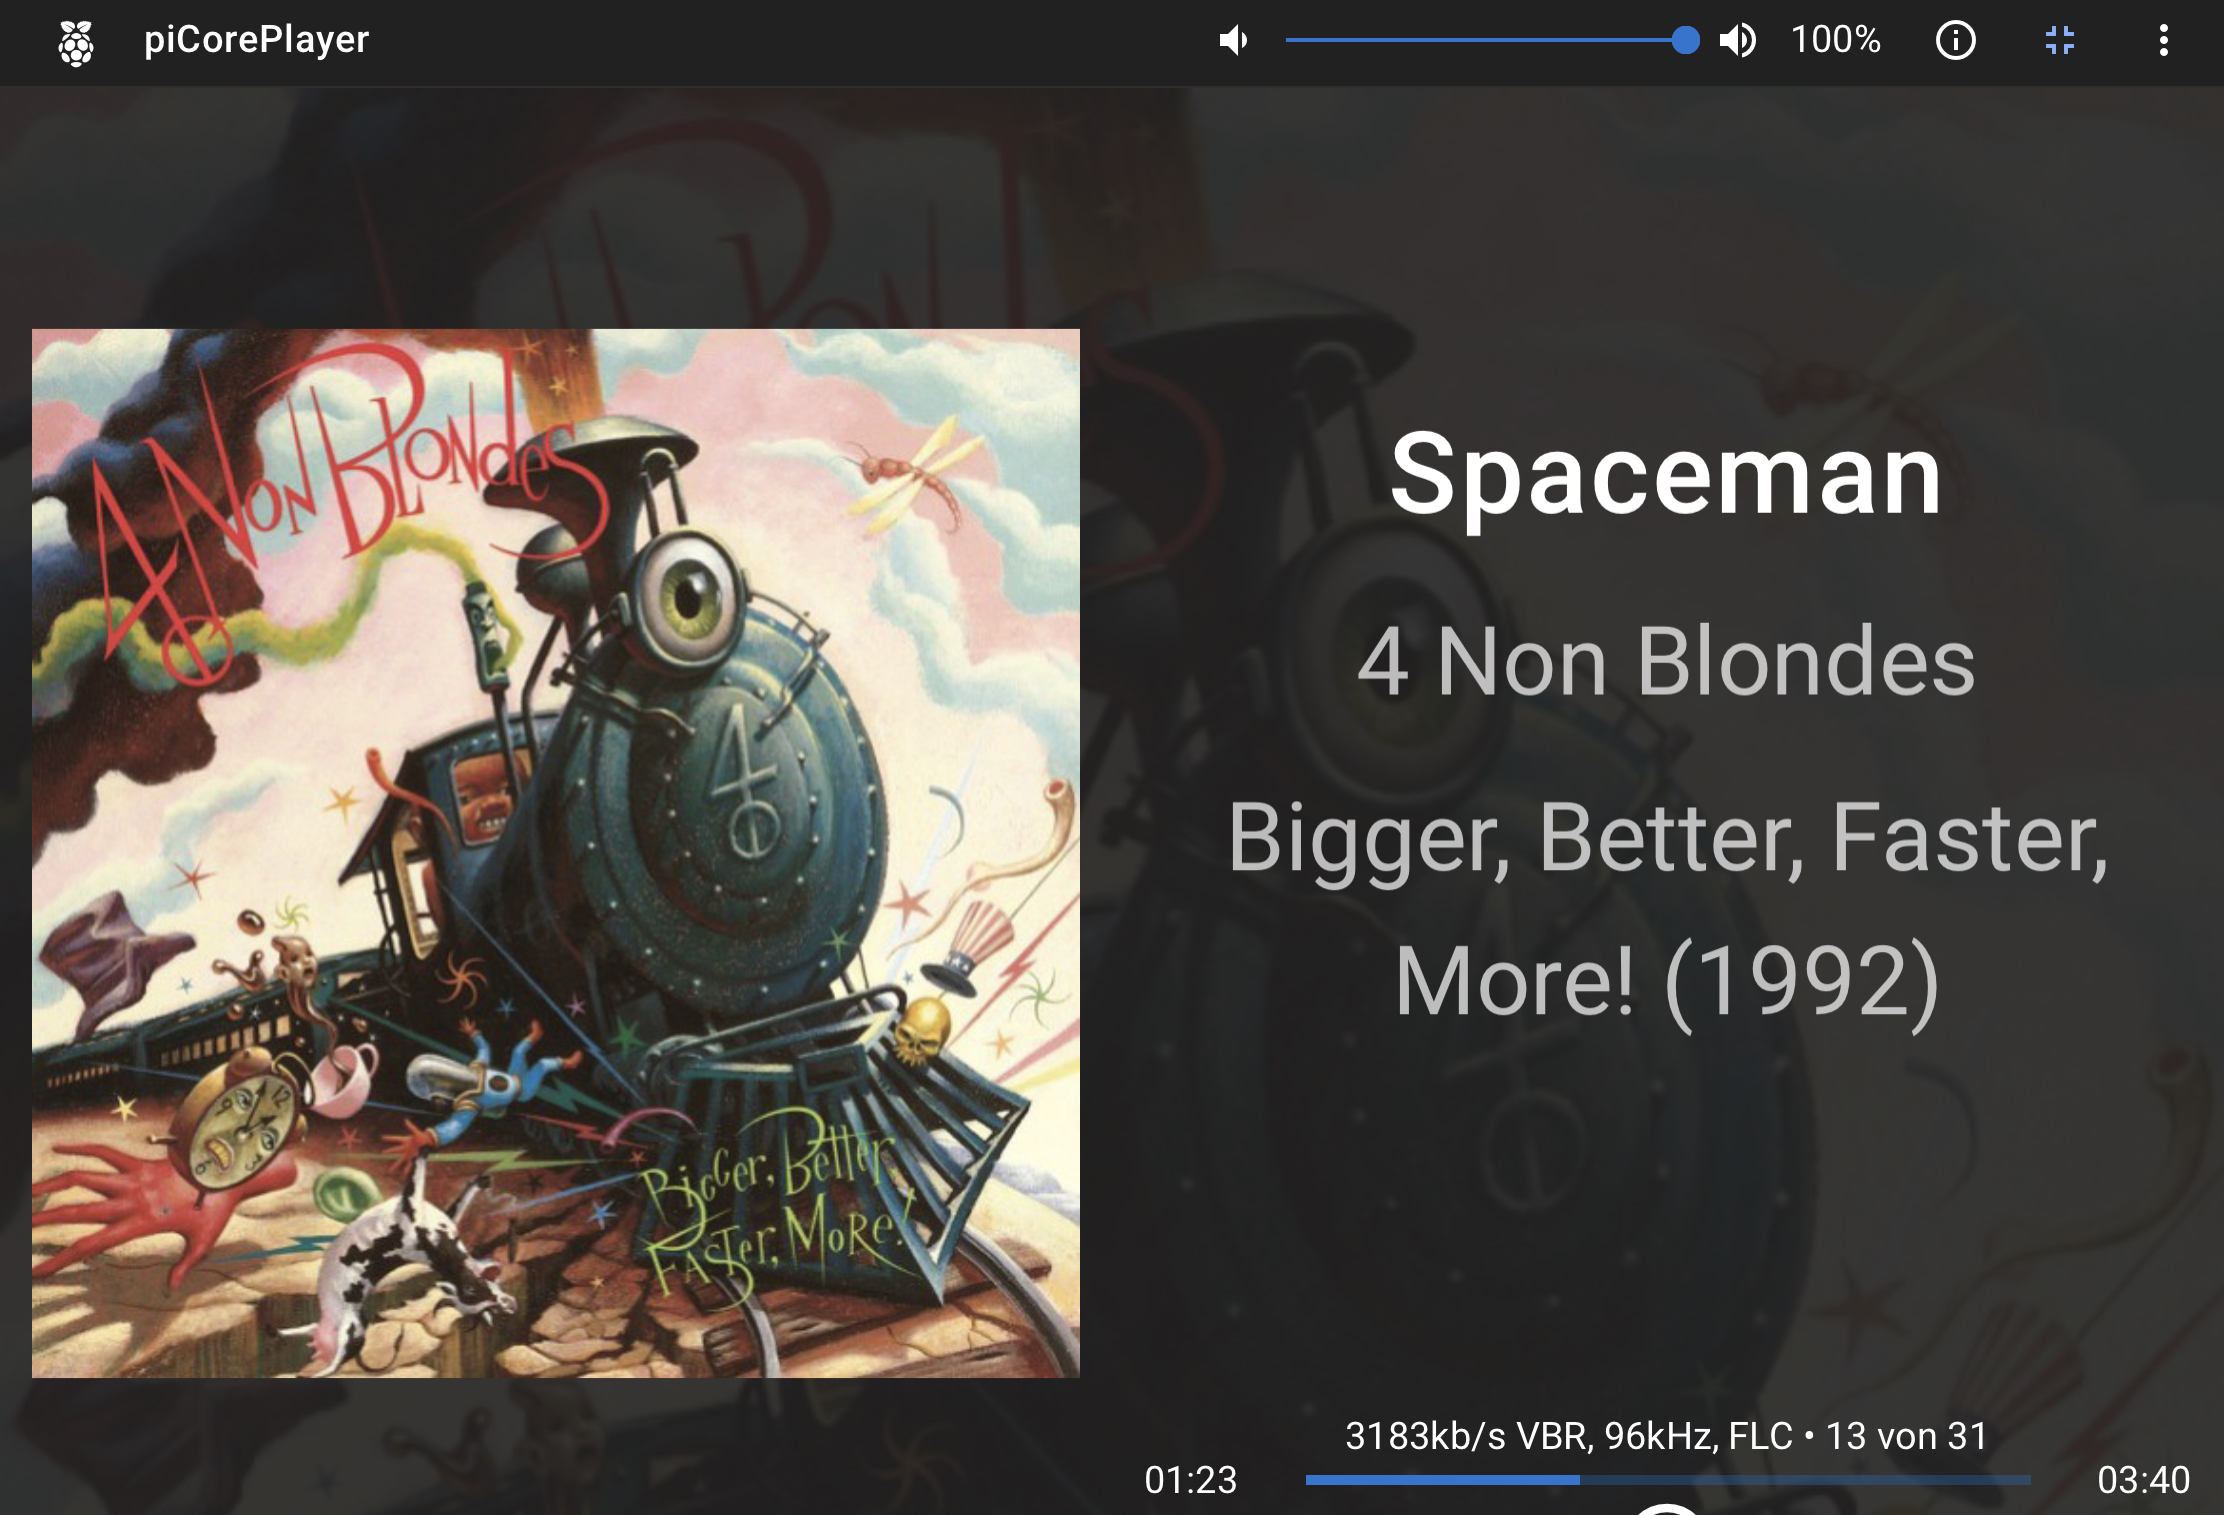
Task: Open the piCorePlayer player selection menu
Action: tap(256, 40)
